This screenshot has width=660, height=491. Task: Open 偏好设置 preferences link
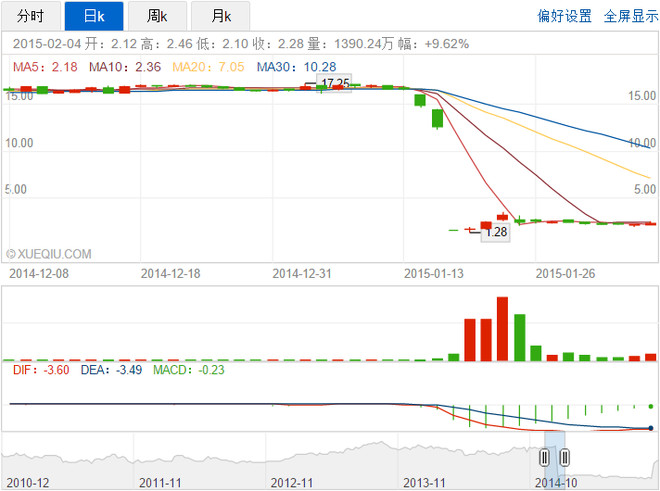click(564, 16)
